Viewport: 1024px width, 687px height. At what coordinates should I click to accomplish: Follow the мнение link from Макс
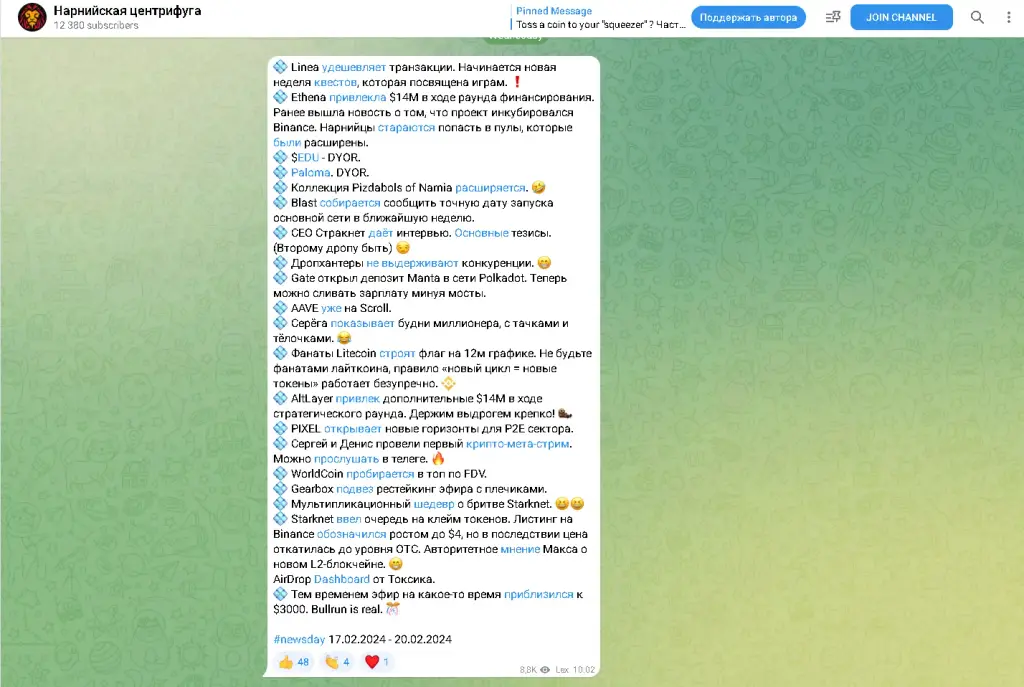520,549
